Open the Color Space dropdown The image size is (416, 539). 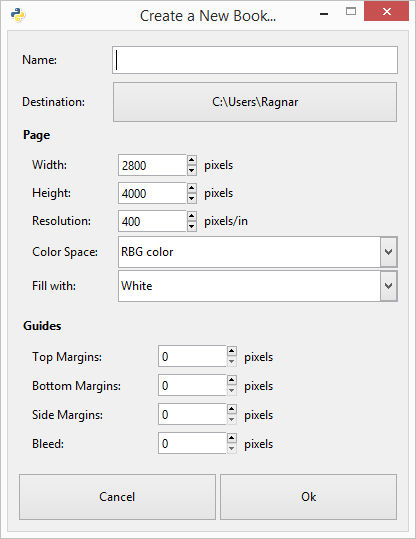388,252
